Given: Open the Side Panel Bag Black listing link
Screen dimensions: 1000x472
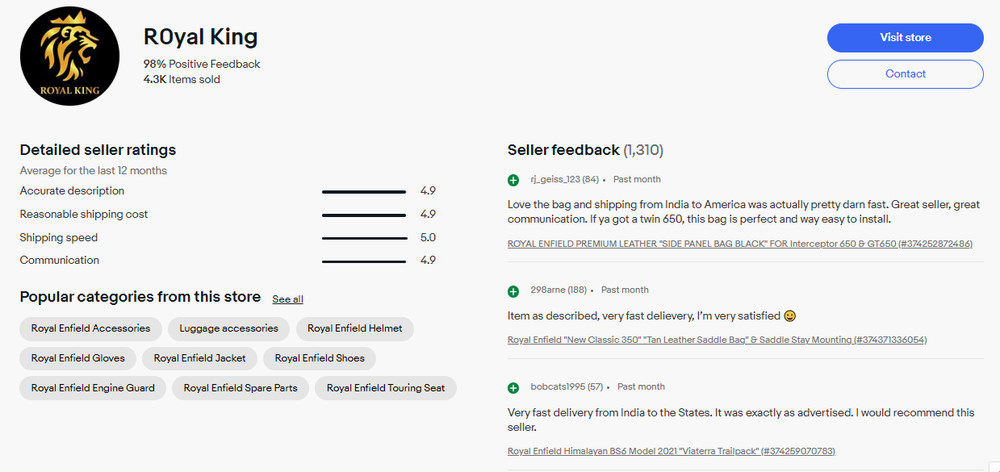Looking at the screenshot, I should 739,244.
